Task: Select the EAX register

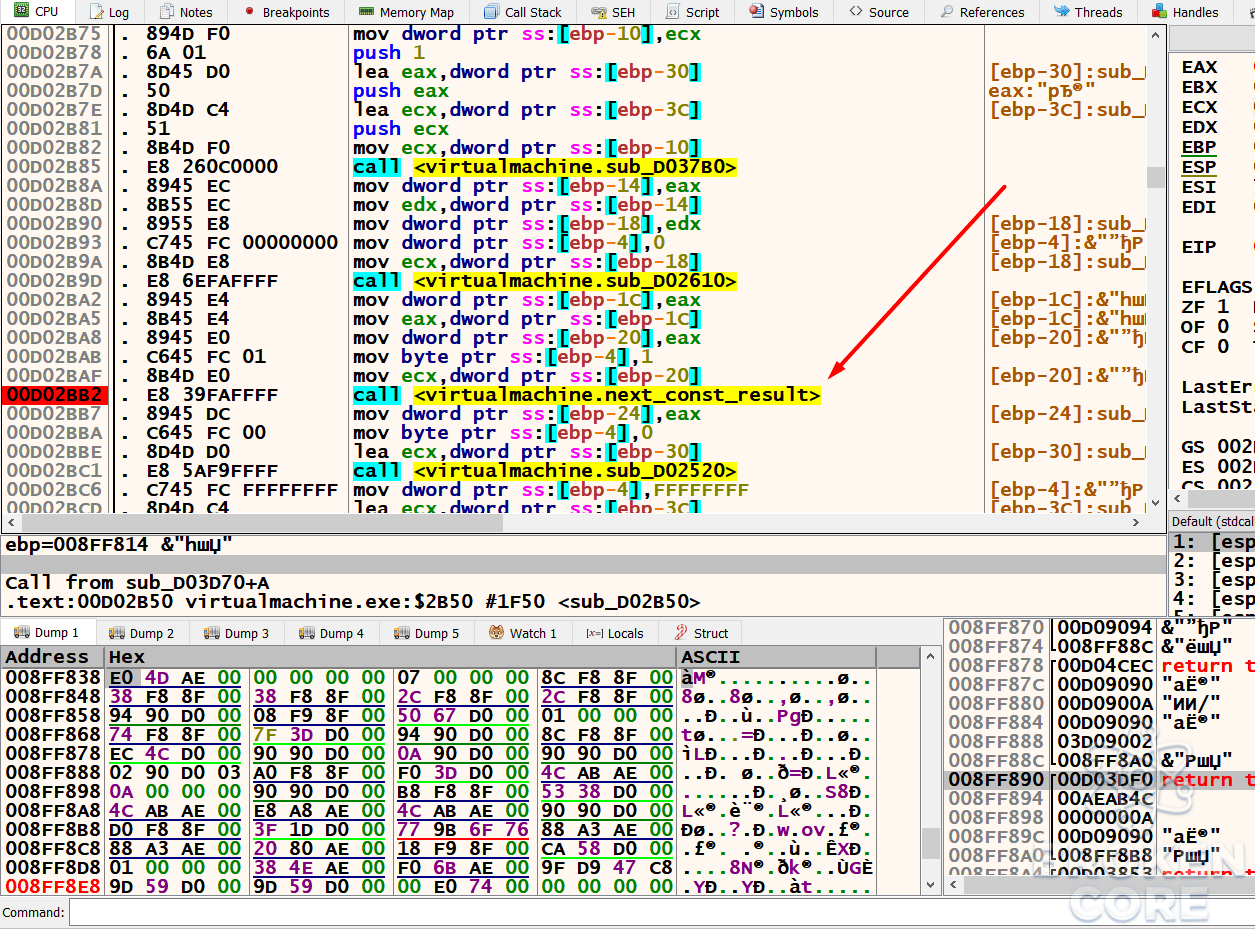Action: pyautogui.click(x=1199, y=67)
